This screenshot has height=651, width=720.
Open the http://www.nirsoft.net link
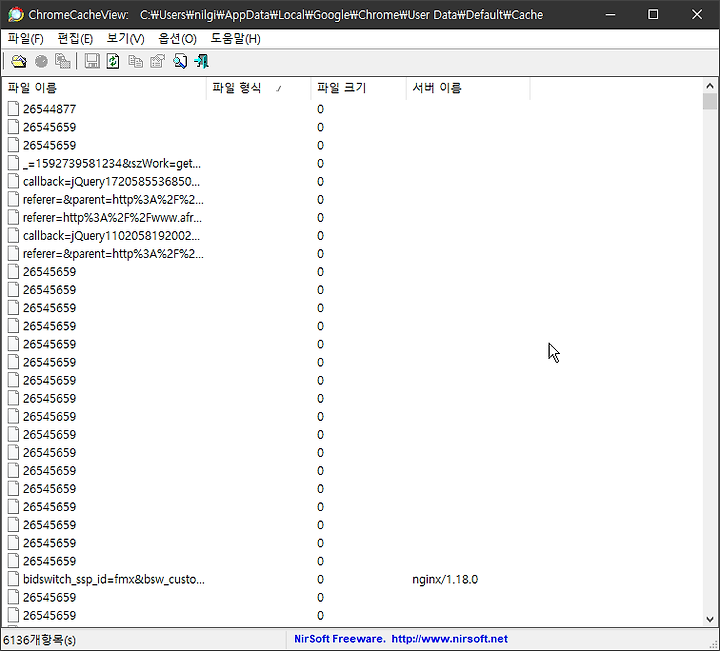(450, 639)
